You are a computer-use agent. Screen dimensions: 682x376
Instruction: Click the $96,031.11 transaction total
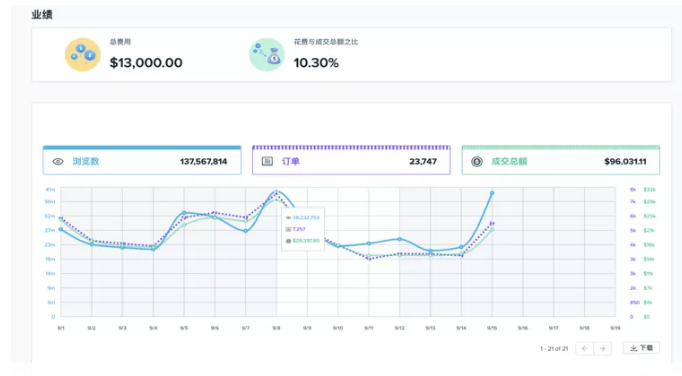pos(625,161)
